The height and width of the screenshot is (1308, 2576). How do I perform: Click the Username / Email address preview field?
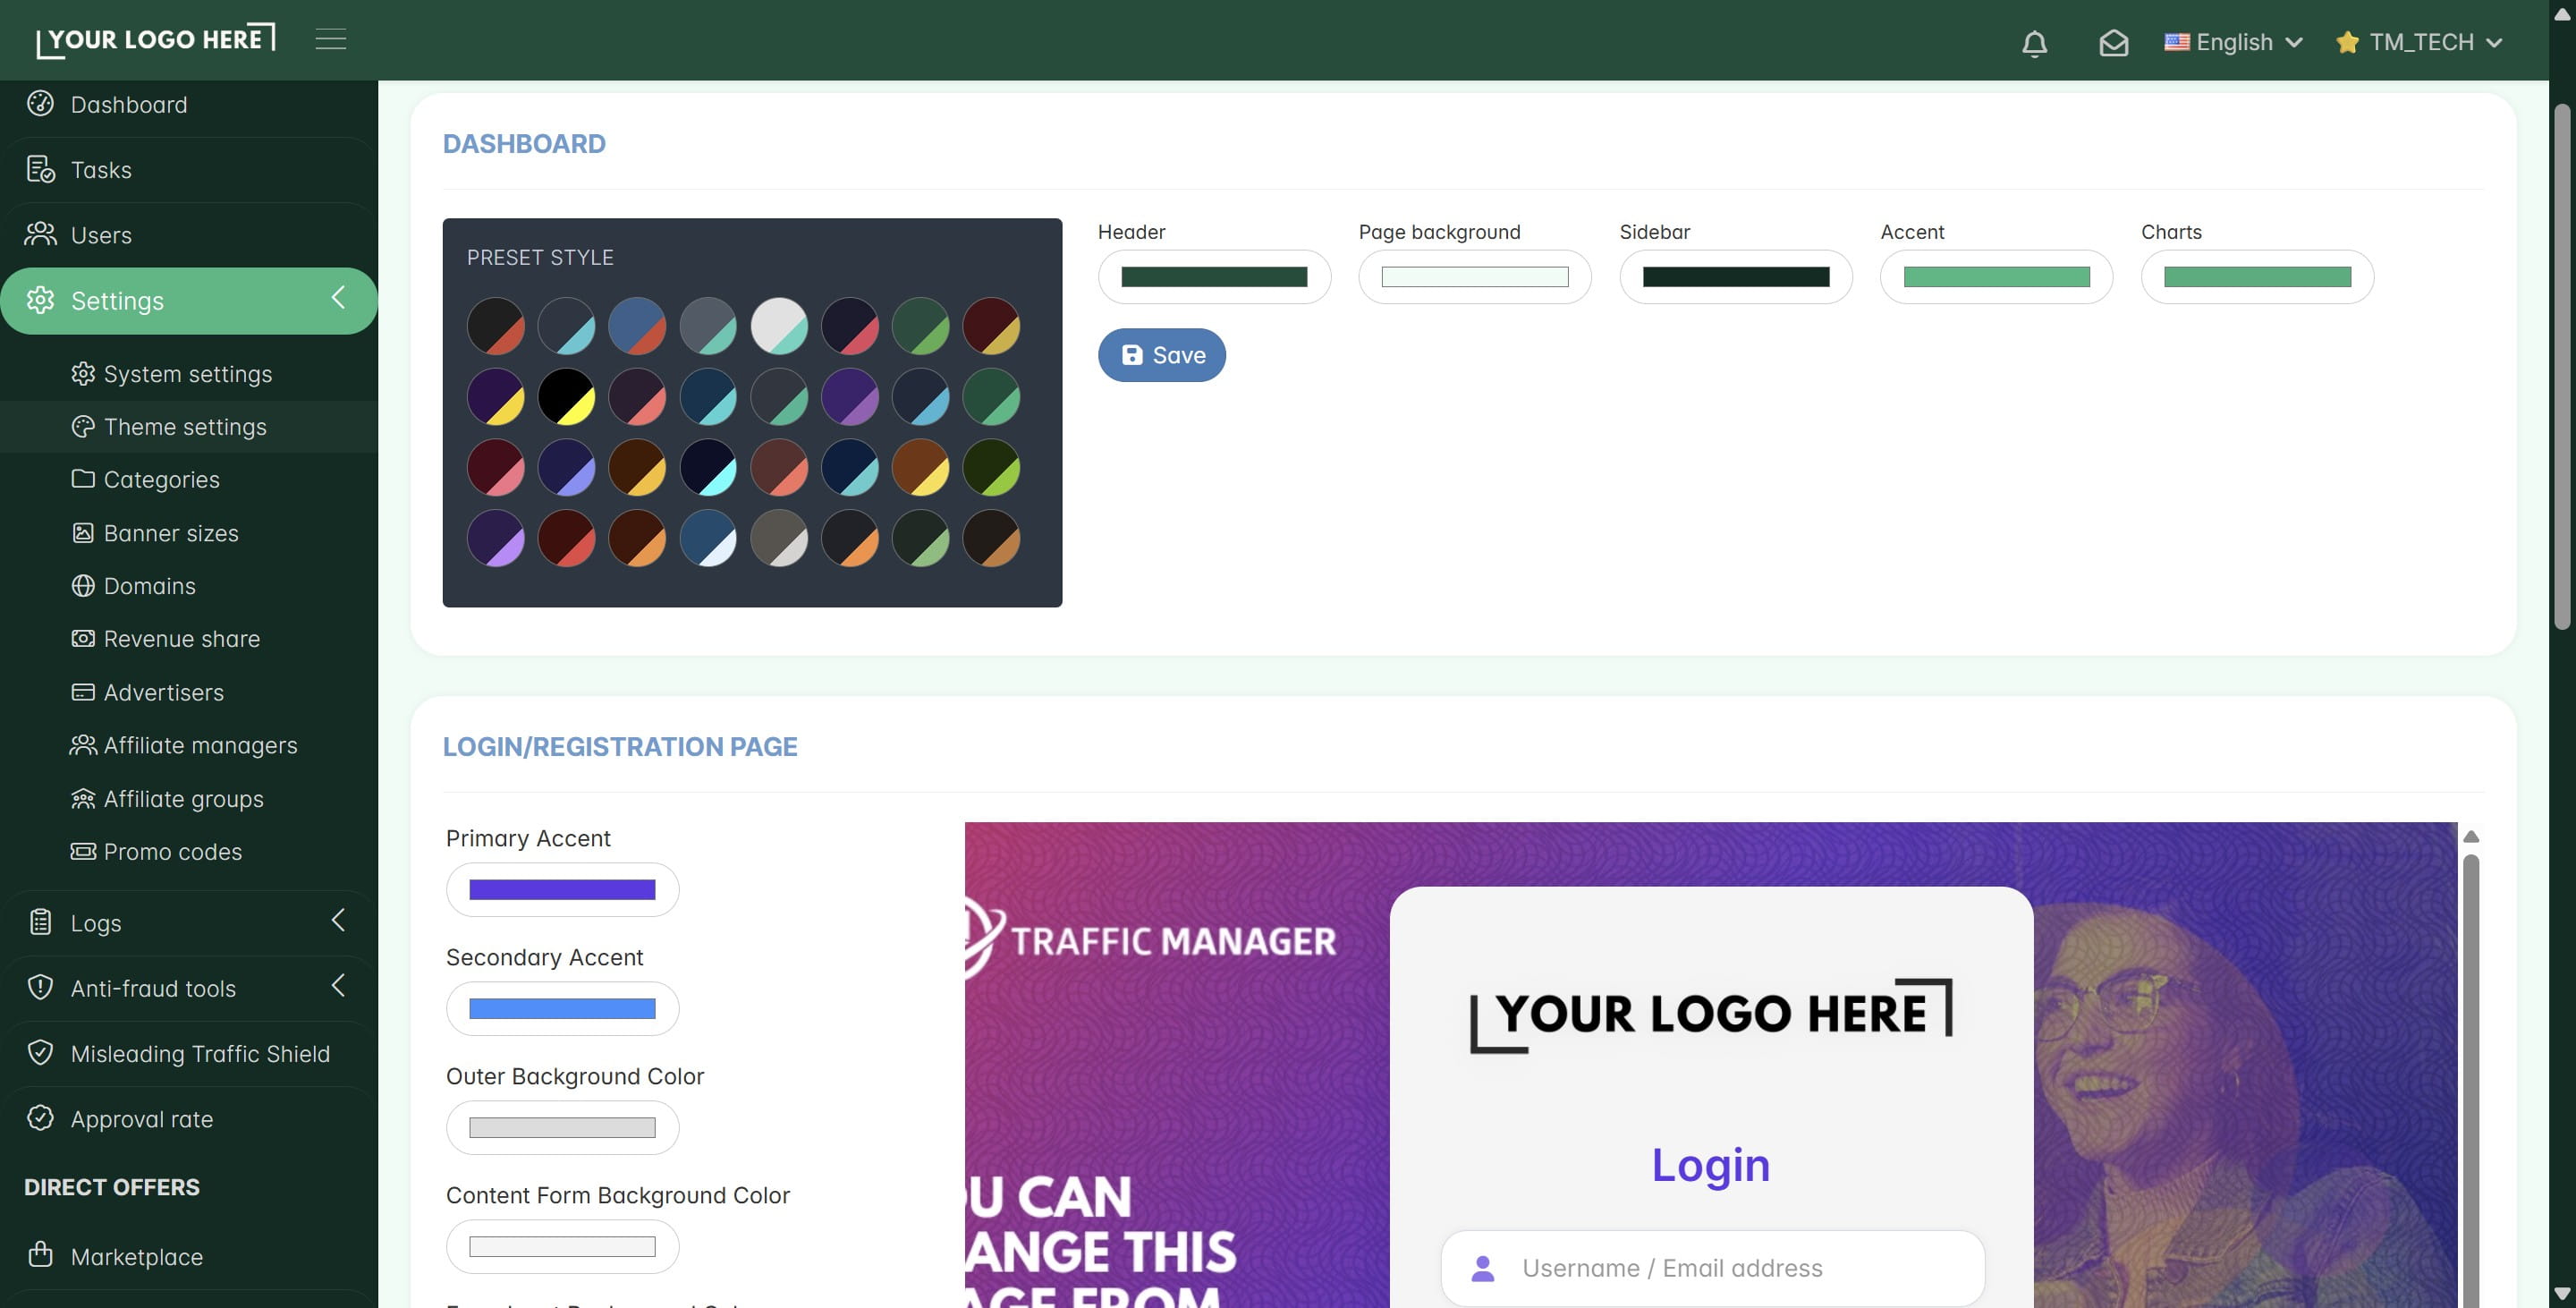tap(1712, 1268)
